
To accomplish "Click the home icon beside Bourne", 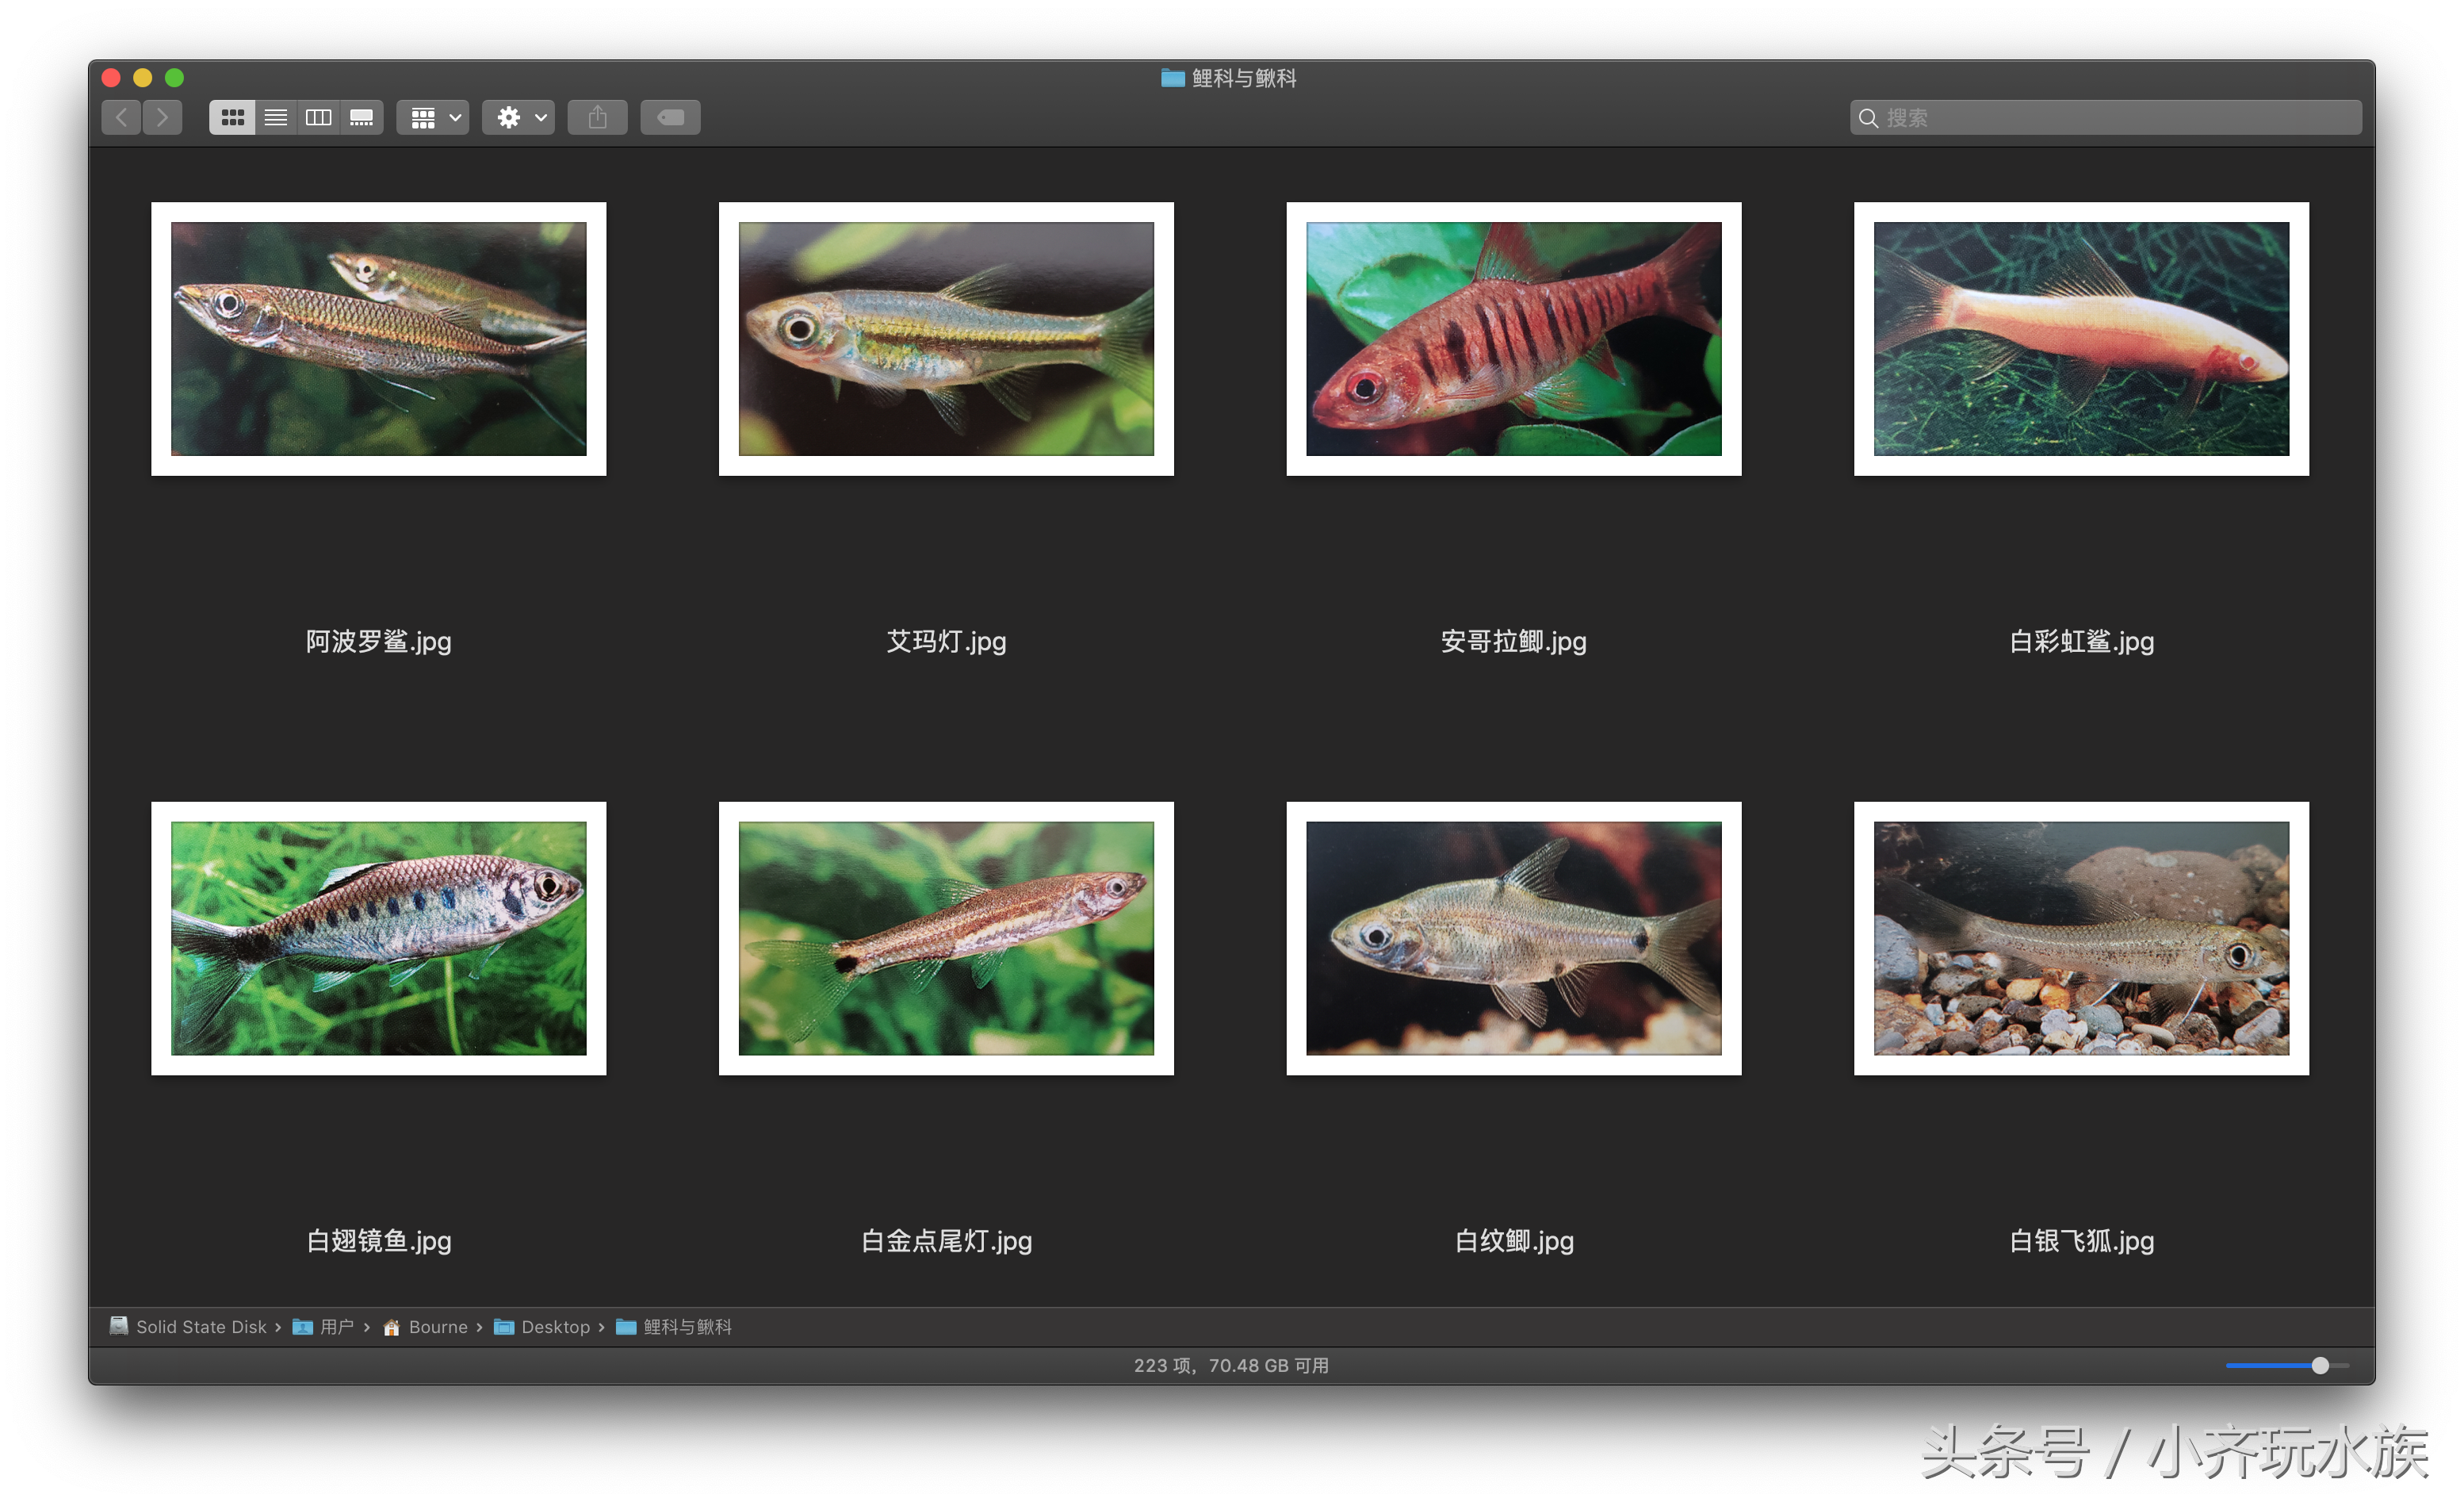I will [x=392, y=1327].
